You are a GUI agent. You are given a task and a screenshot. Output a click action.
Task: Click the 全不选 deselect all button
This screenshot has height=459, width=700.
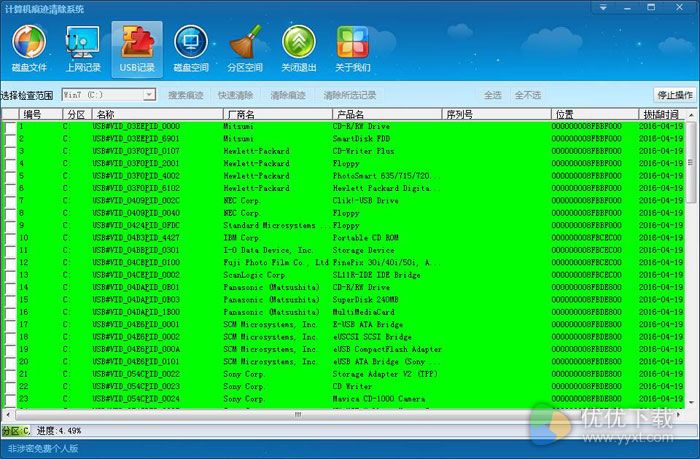point(528,95)
